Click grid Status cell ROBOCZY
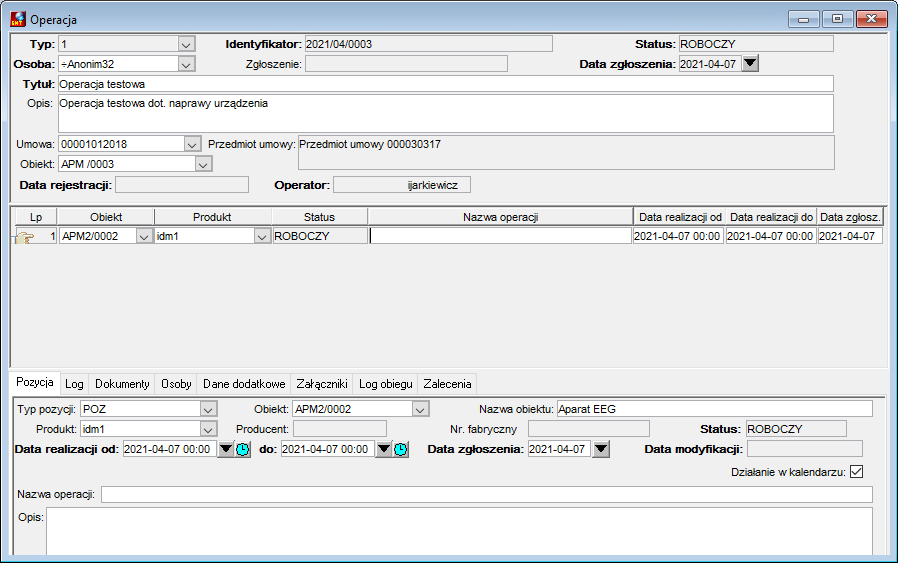The image size is (898, 564). (320, 236)
